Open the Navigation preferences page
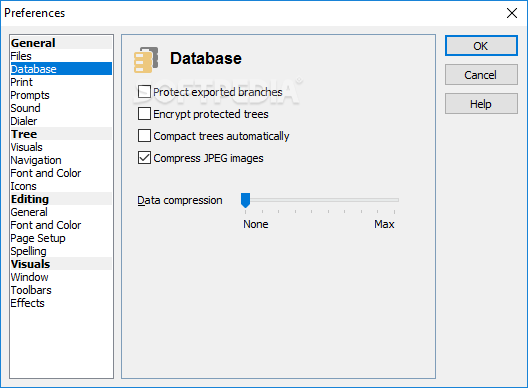The width and height of the screenshot is (528, 388). click(x=61, y=160)
